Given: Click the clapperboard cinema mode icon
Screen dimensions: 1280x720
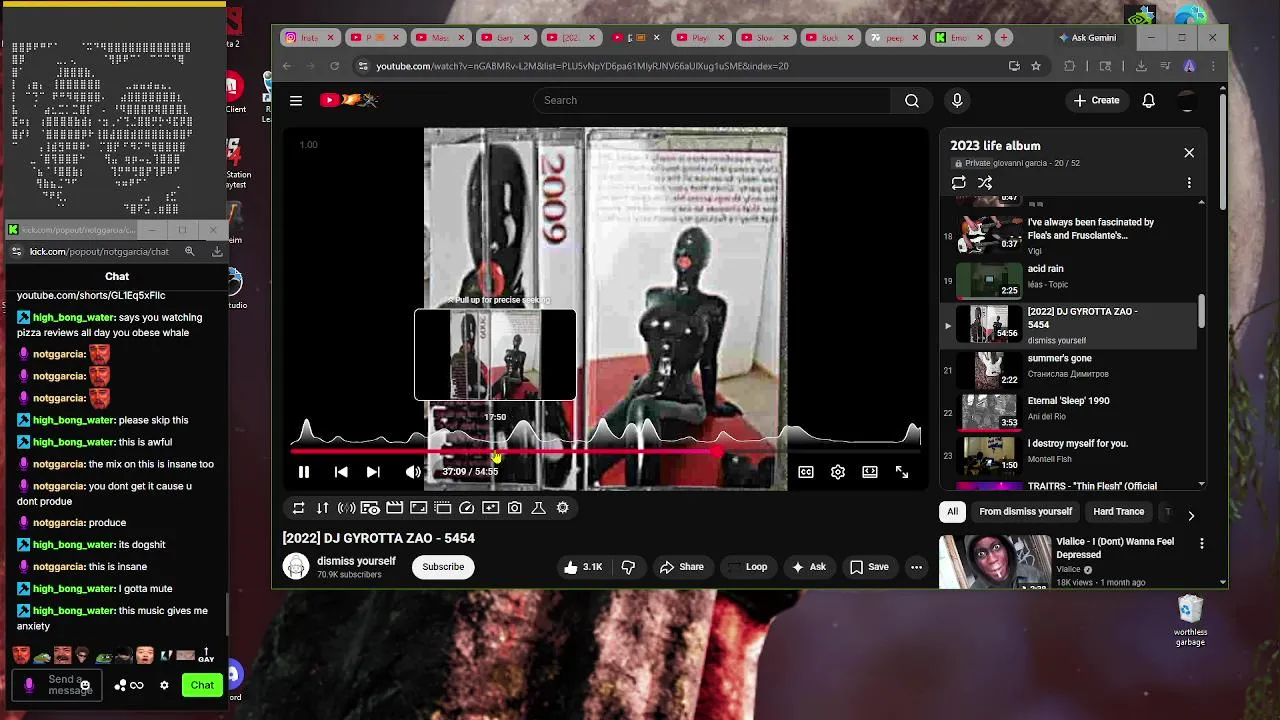Looking at the screenshot, I should 394,508.
